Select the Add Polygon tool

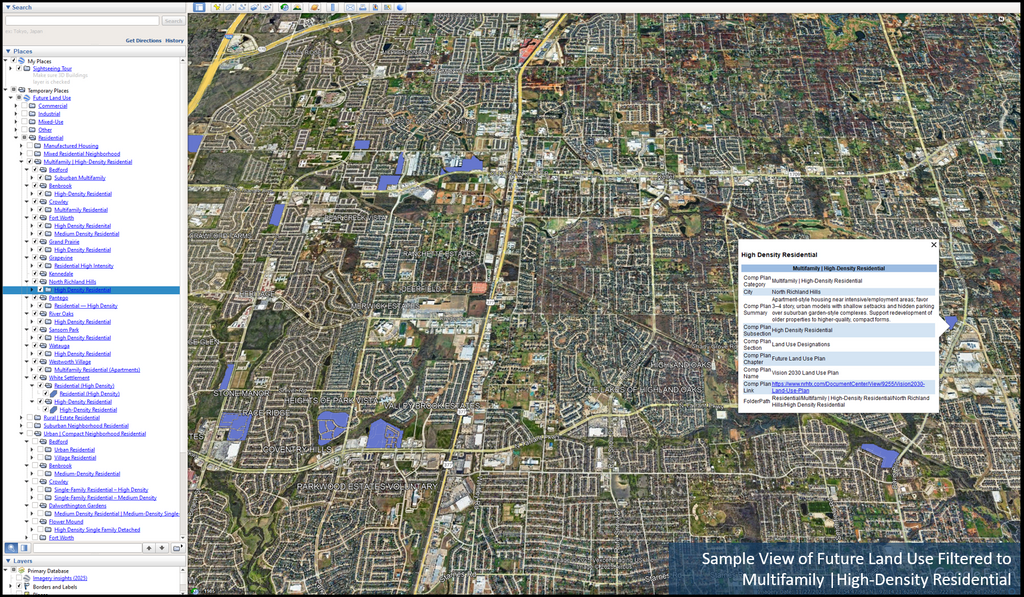[x=230, y=6]
